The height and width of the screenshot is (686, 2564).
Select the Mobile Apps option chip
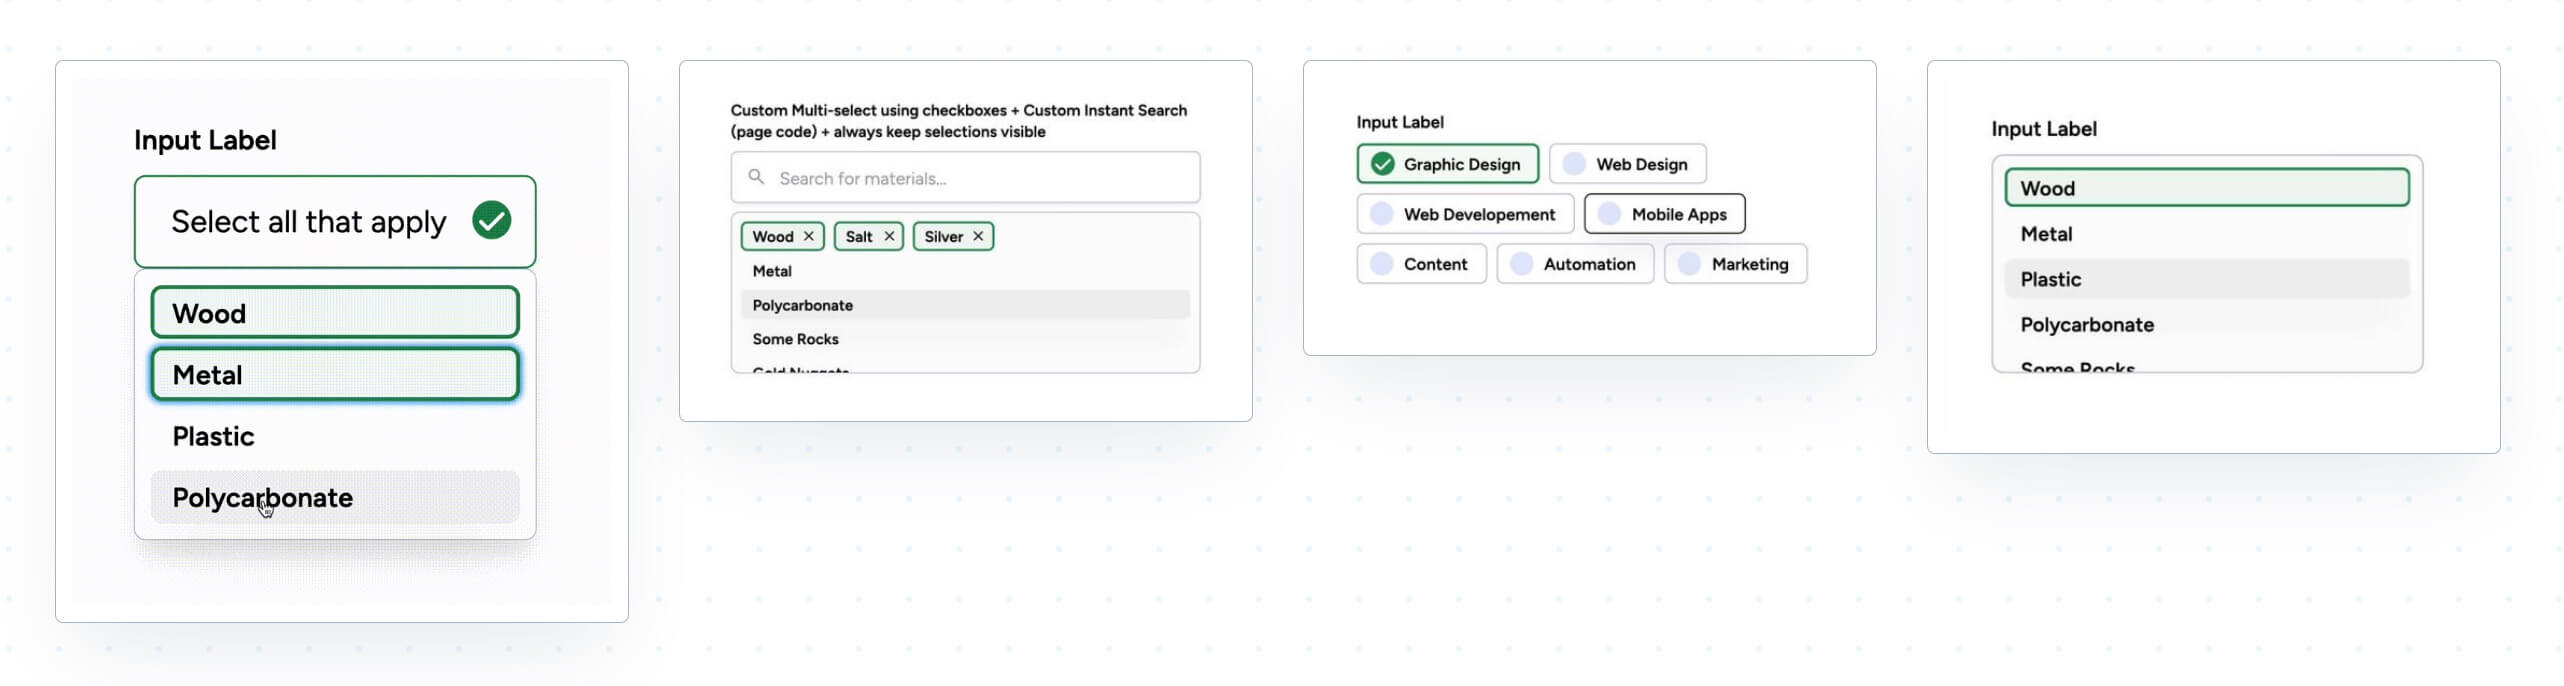[1664, 214]
